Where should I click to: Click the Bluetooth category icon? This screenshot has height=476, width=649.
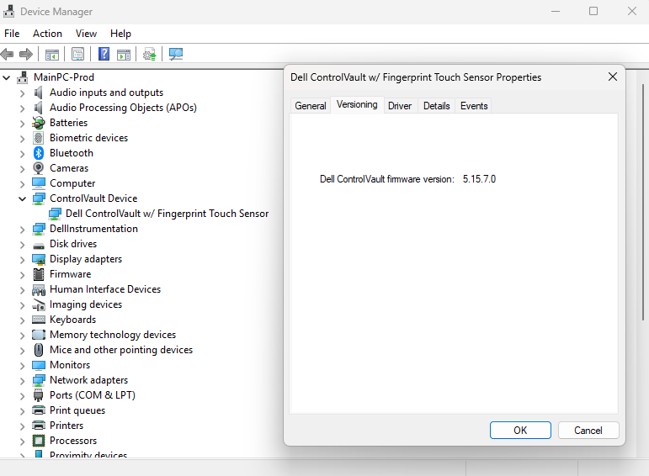click(x=38, y=153)
